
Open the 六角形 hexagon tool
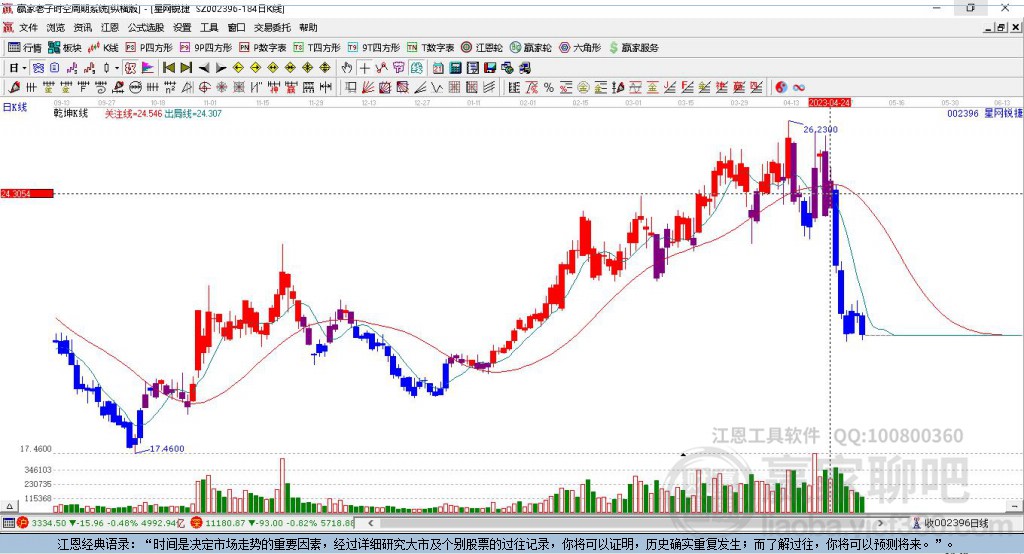(579, 48)
